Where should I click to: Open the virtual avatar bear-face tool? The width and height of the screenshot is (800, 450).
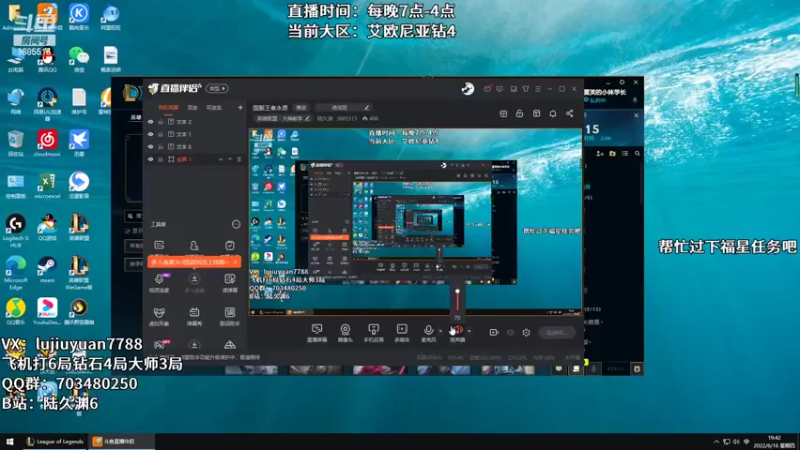pyautogui.click(x=159, y=316)
